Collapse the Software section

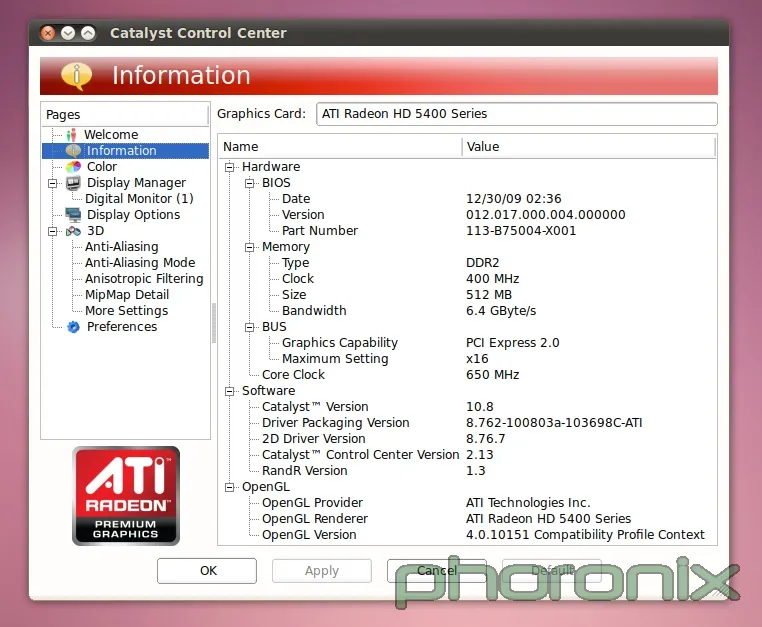pos(230,391)
